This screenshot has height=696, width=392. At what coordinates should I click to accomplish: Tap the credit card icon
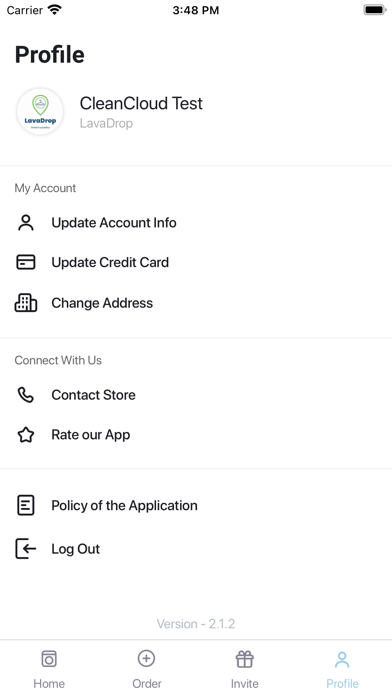pyautogui.click(x=26, y=262)
